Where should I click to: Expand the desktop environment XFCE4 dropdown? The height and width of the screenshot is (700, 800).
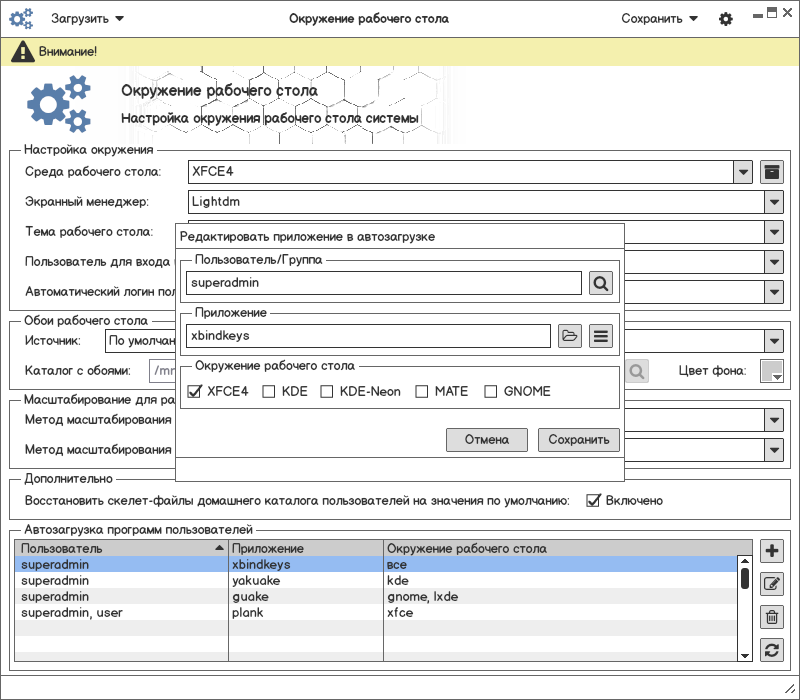pos(743,172)
